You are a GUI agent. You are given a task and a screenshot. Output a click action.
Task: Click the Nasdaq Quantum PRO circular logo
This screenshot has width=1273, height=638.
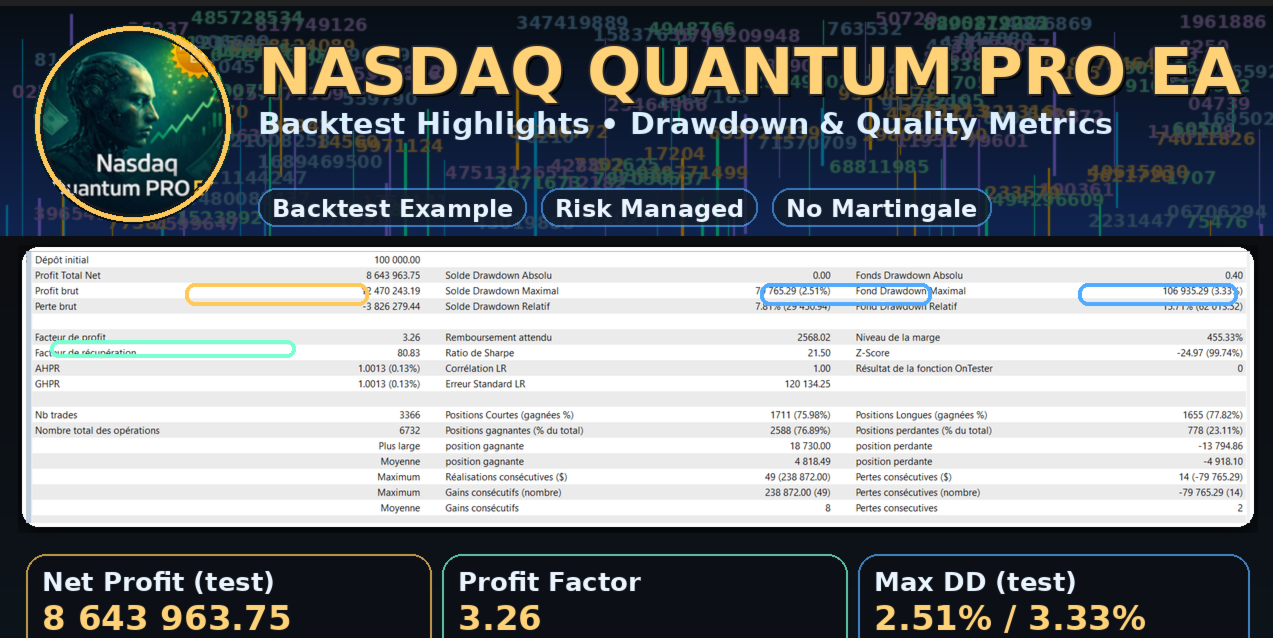(133, 124)
